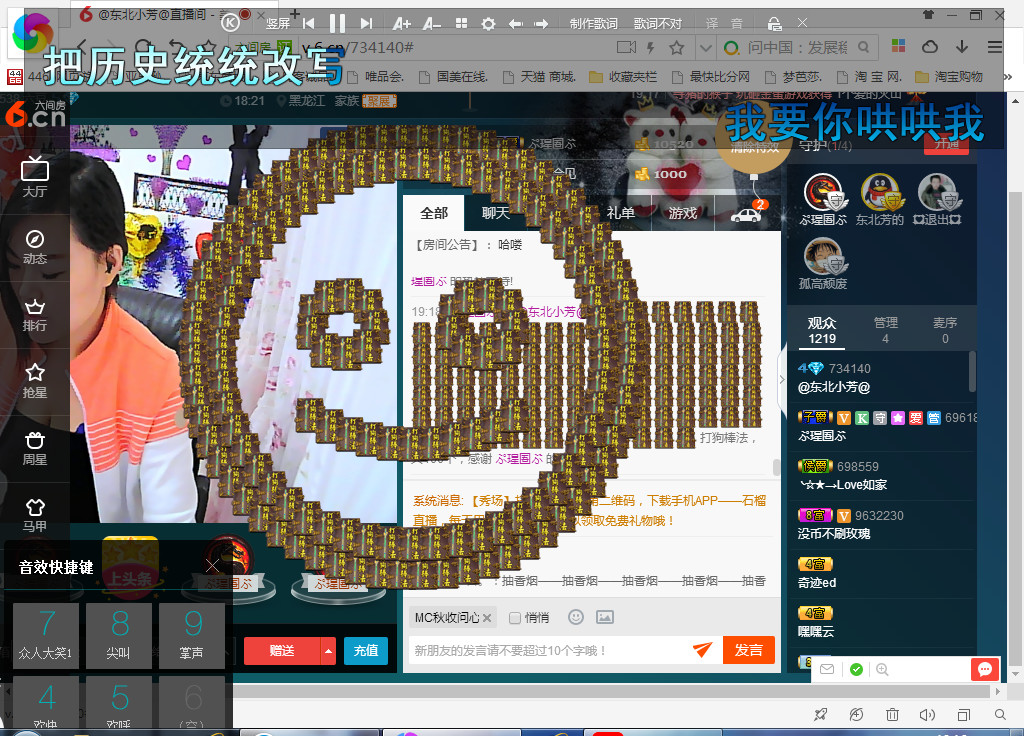Close the 音效快捷键 panel
Viewport: 1024px width, 736px height.
click(212, 566)
